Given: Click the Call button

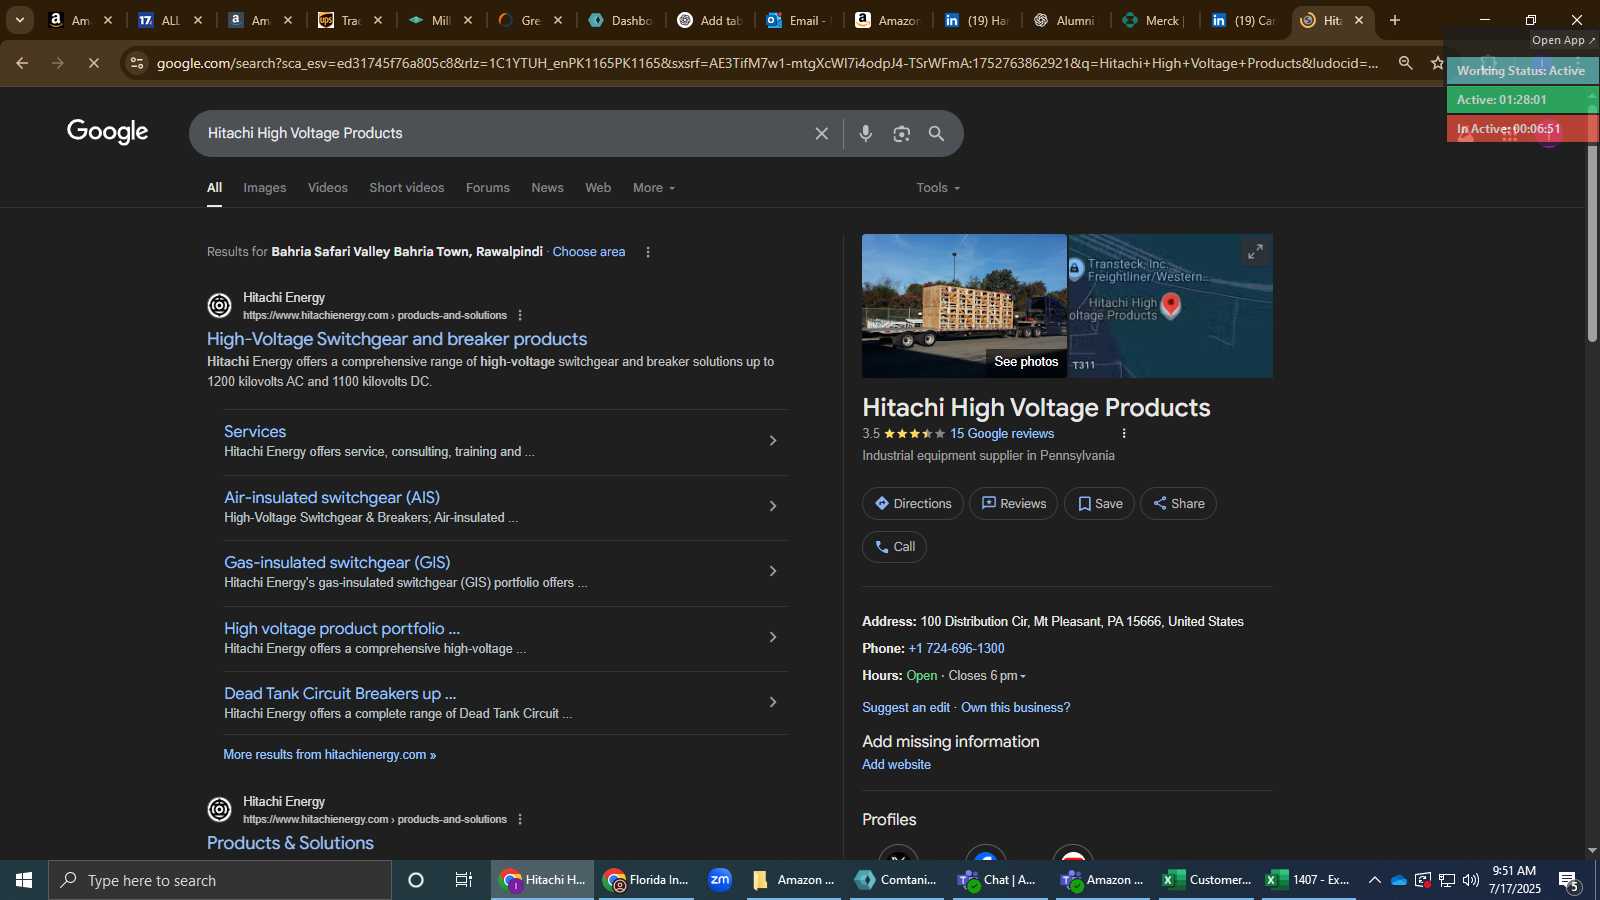Looking at the screenshot, I should click(x=895, y=547).
